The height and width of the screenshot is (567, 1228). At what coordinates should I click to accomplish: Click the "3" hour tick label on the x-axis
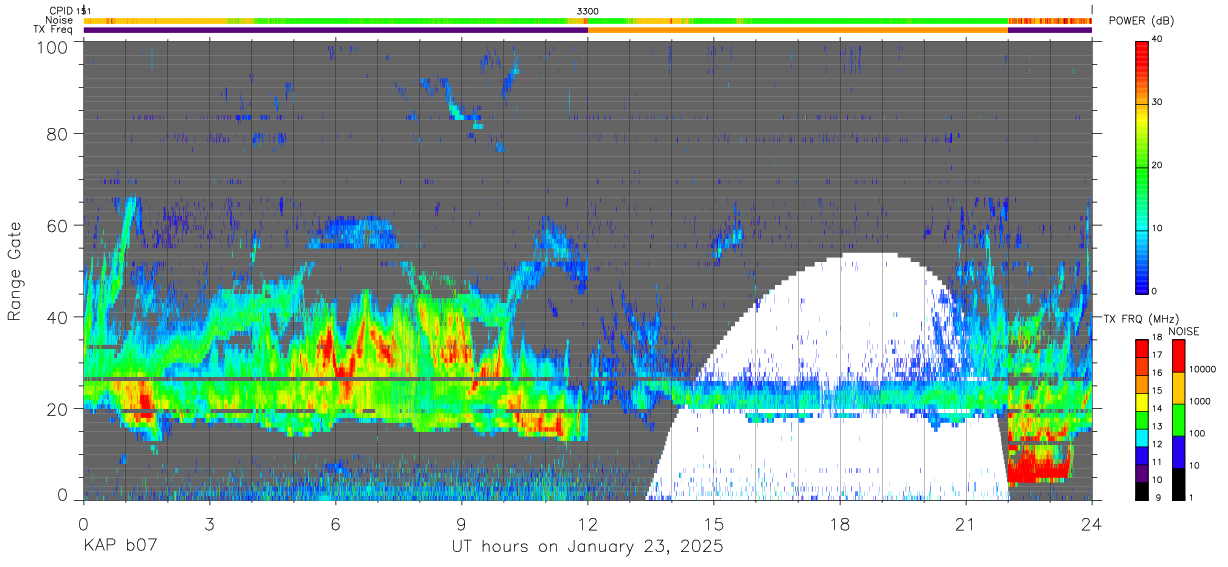coord(209,524)
